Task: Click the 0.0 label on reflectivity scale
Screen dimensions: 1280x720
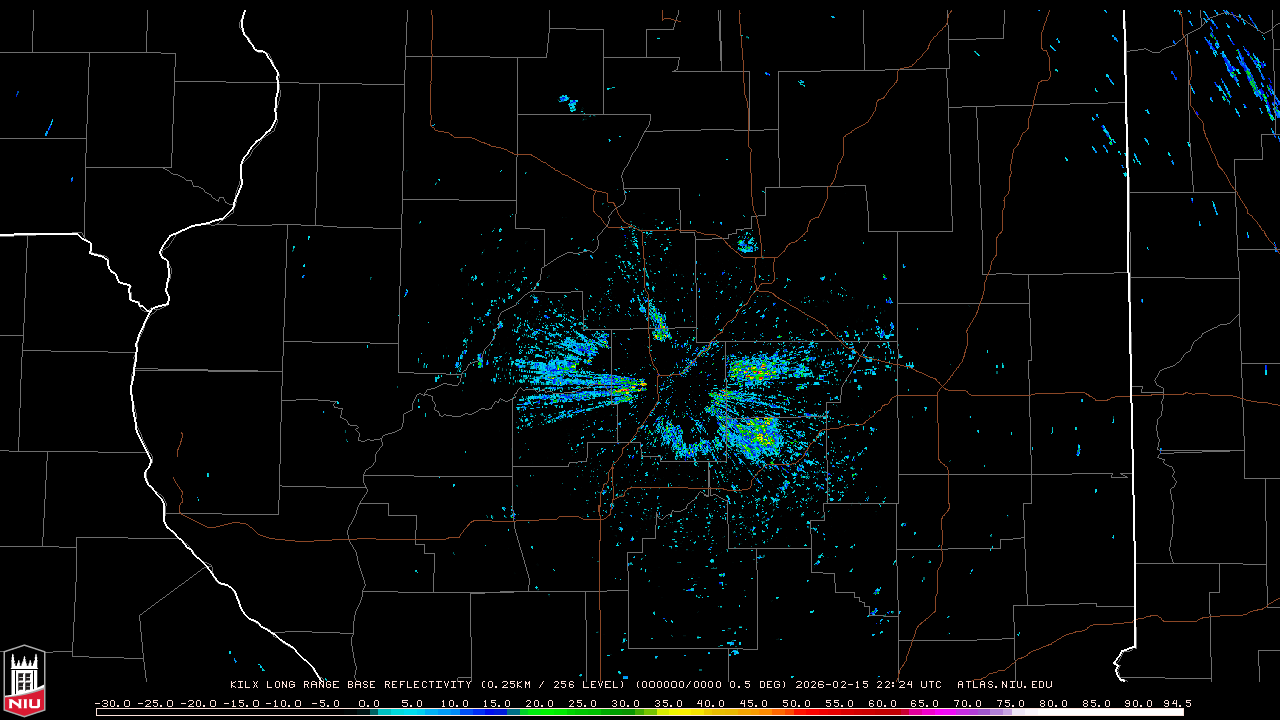Action: coord(368,704)
